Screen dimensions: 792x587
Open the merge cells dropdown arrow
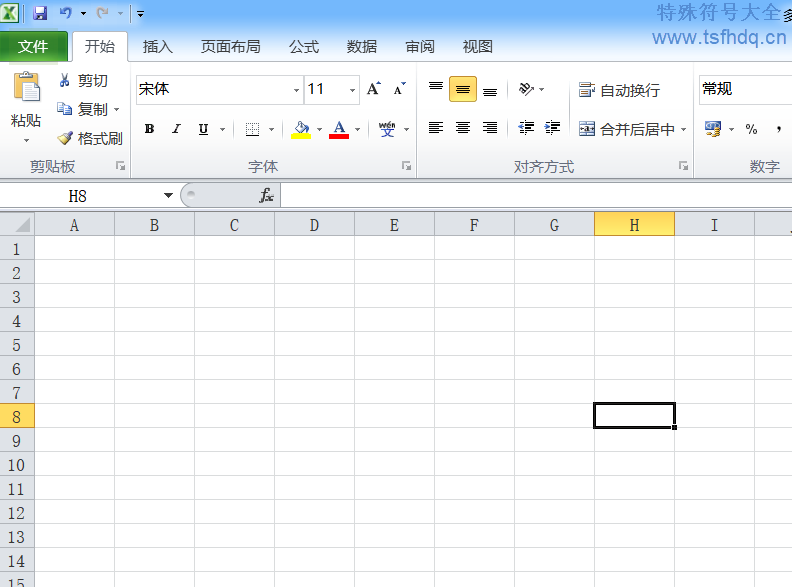click(683, 129)
